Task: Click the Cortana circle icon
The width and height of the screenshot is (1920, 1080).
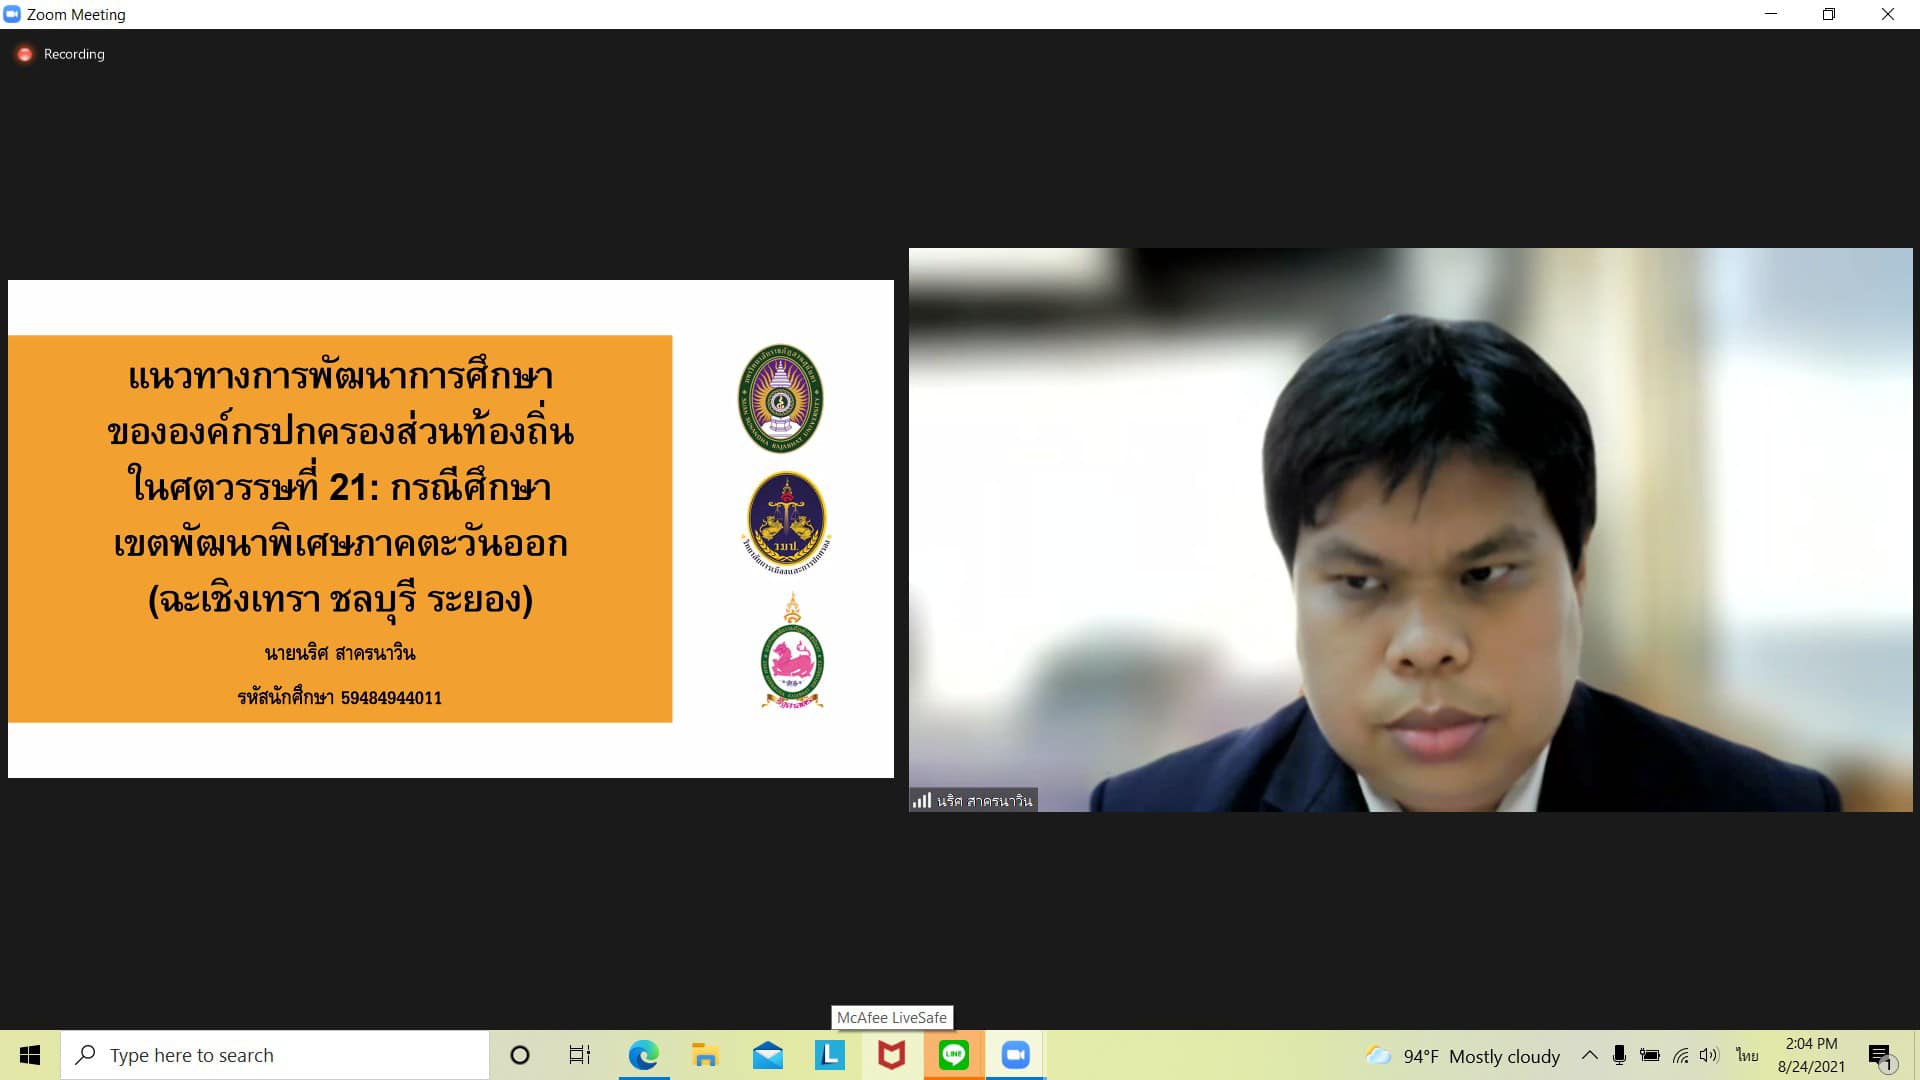Action: [x=519, y=1055]
